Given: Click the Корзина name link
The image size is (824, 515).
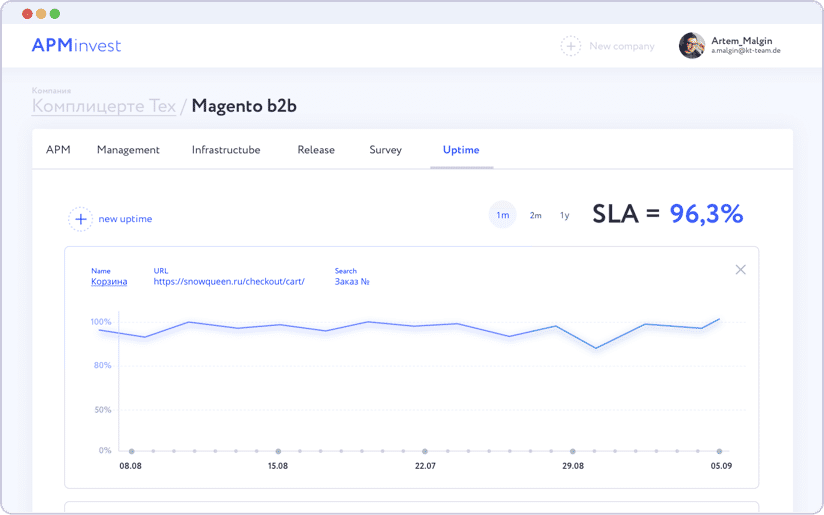Looking at the screenshot, I should pyautogui.click(x=109, y=282).
